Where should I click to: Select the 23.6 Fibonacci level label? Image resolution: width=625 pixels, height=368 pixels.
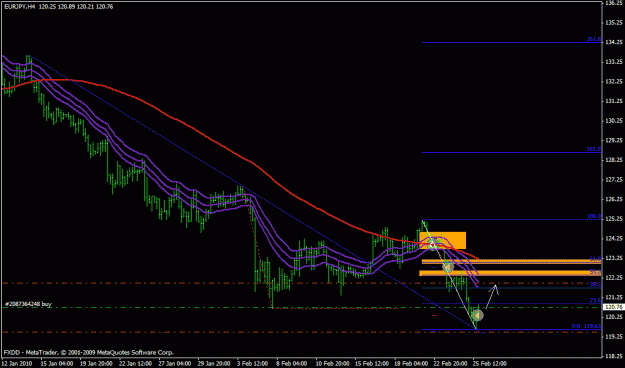pos(595,301)
